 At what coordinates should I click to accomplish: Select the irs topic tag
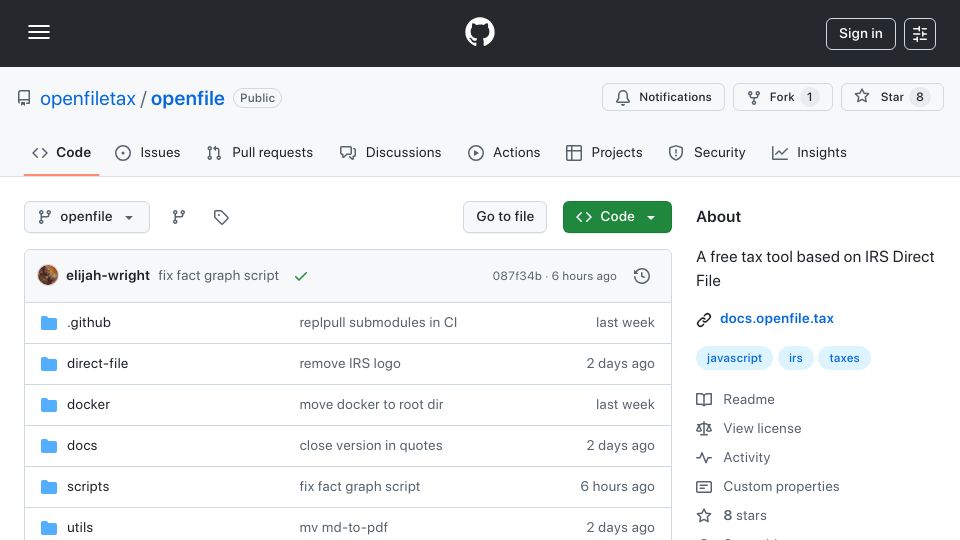click(x=795, y=358)
